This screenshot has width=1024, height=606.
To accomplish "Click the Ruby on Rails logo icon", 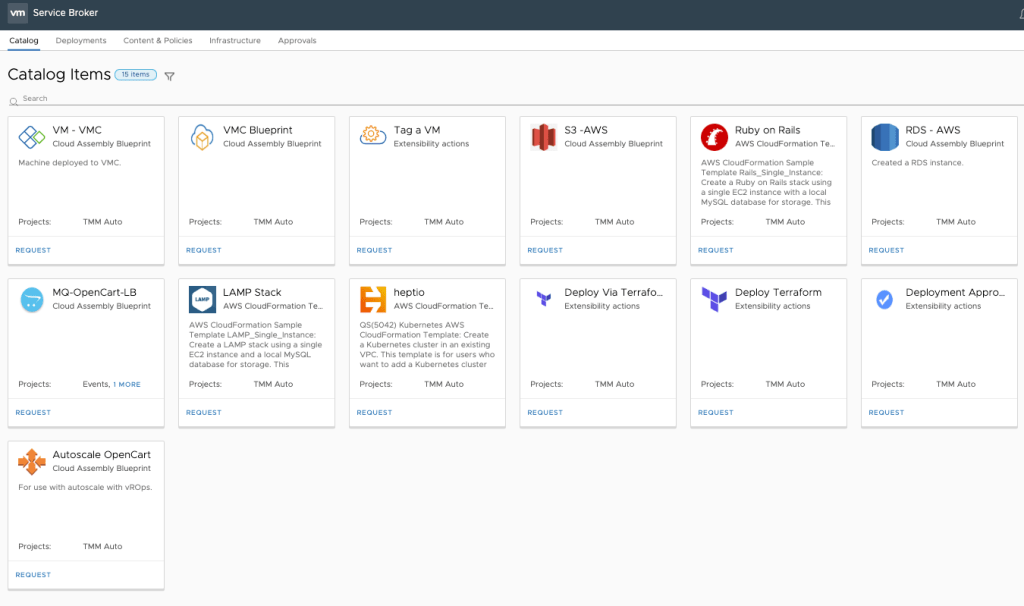I will (714, 137).
